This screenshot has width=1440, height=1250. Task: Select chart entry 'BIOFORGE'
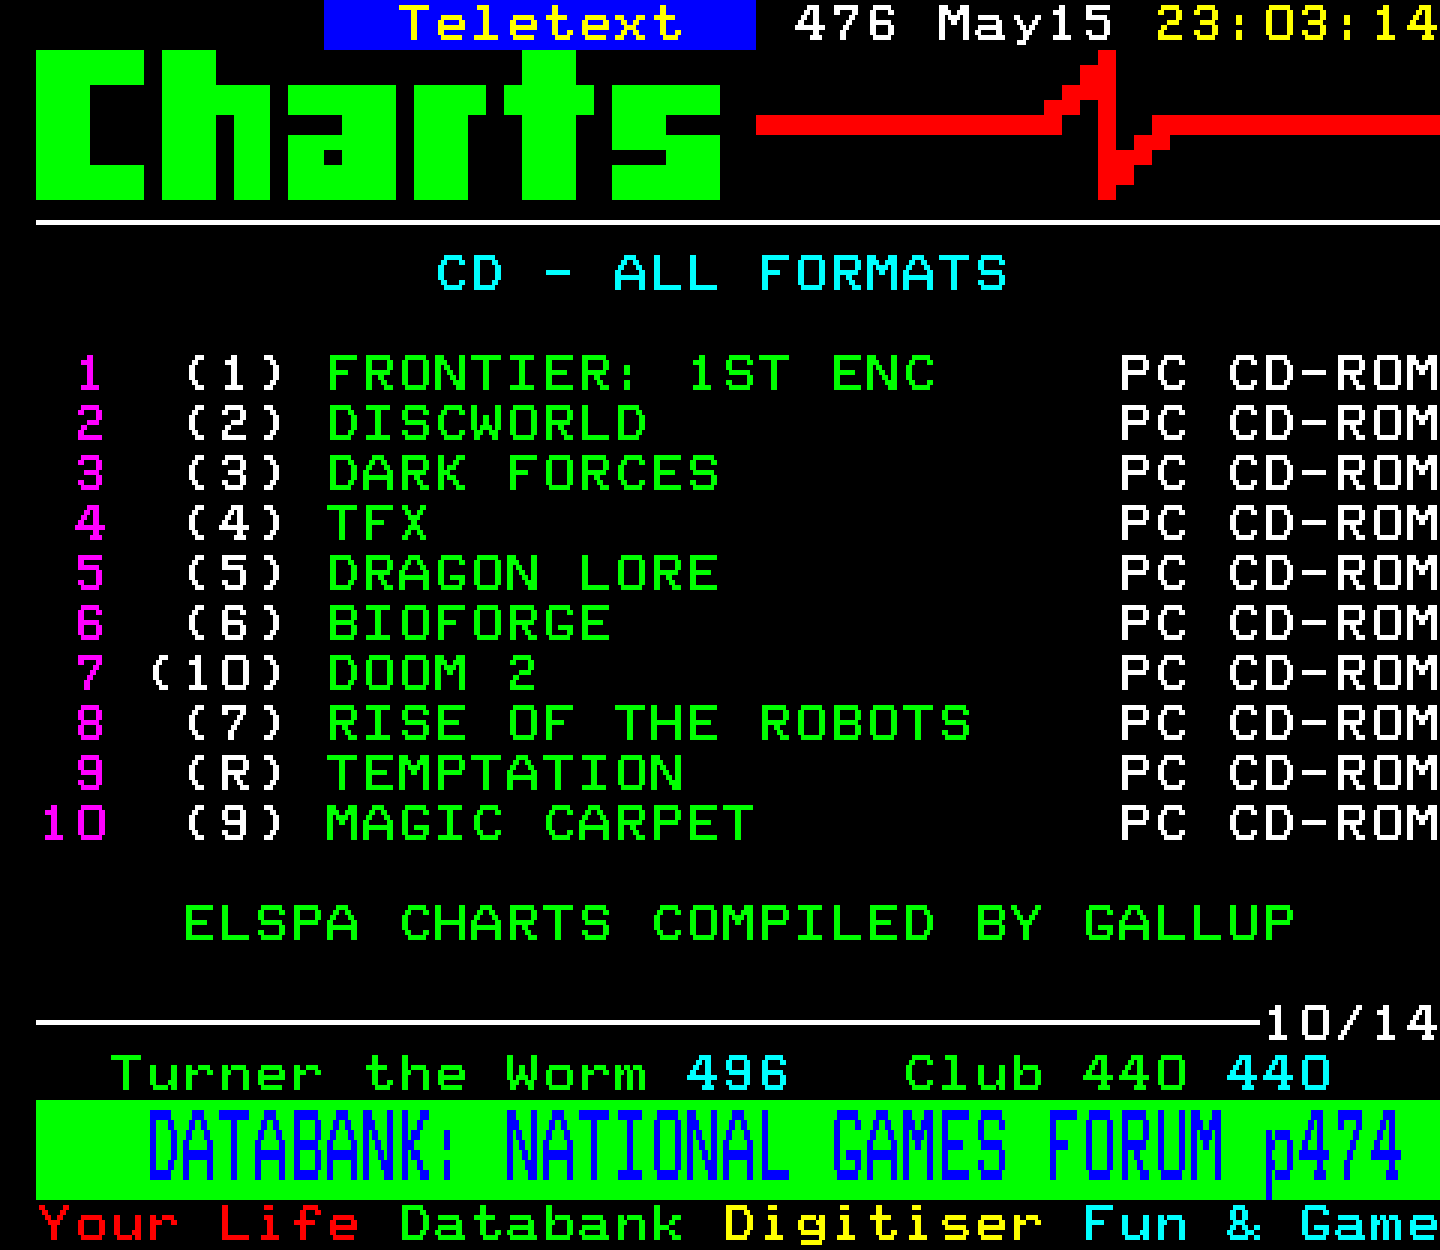pyautogui.click(x=469, y=624)
